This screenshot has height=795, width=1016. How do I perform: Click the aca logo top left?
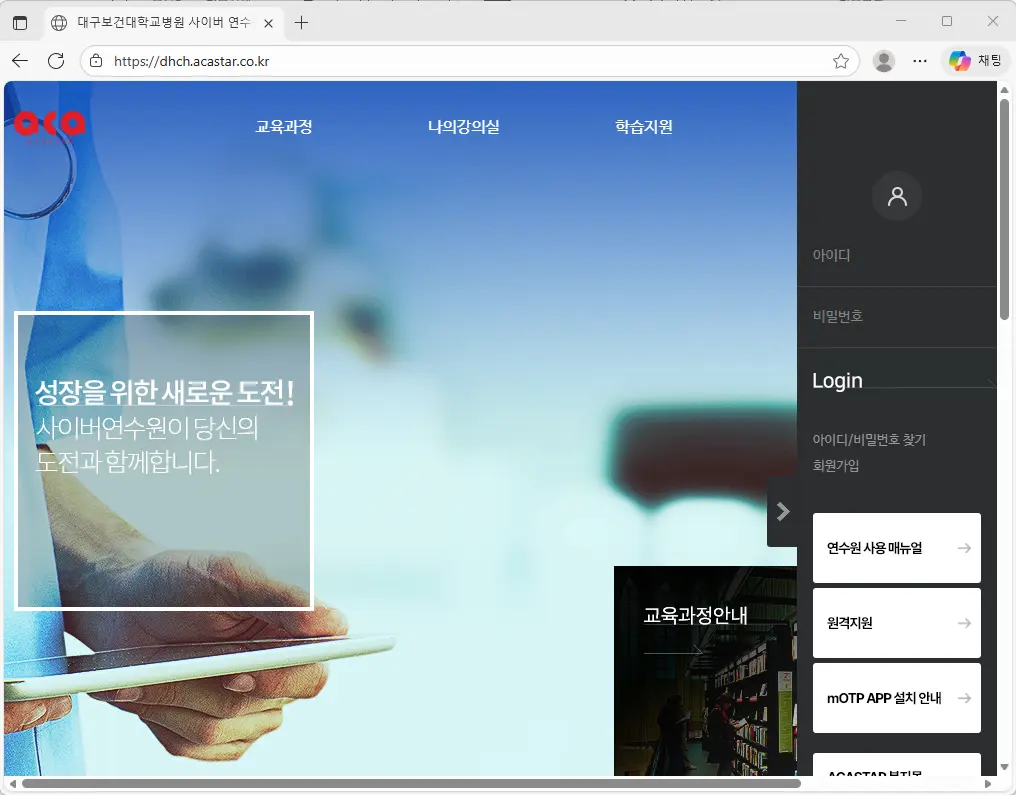tap(48, 124)
